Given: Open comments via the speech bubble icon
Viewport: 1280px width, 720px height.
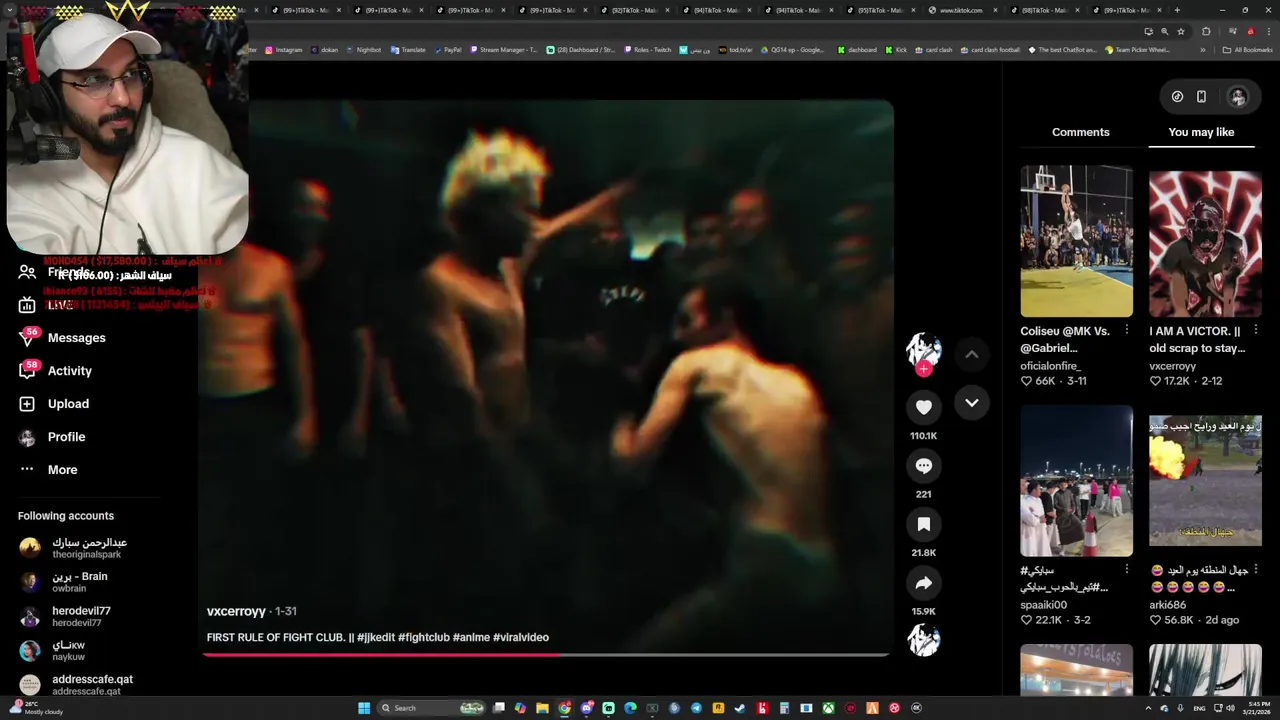Looking at the screenshot, I should (x=923, y=466).
